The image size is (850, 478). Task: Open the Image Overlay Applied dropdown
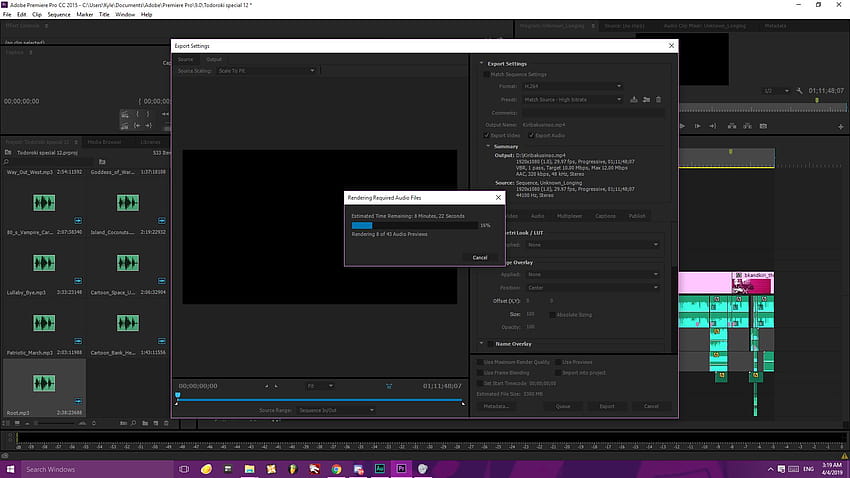(x=593, y=274)
